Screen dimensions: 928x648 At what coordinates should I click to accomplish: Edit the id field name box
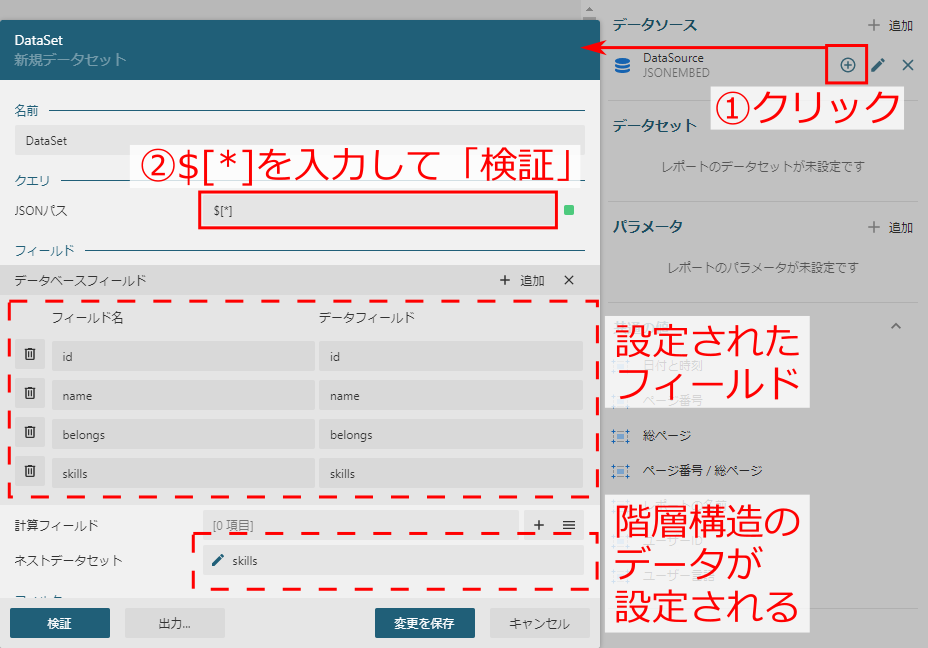pos(183,356)
